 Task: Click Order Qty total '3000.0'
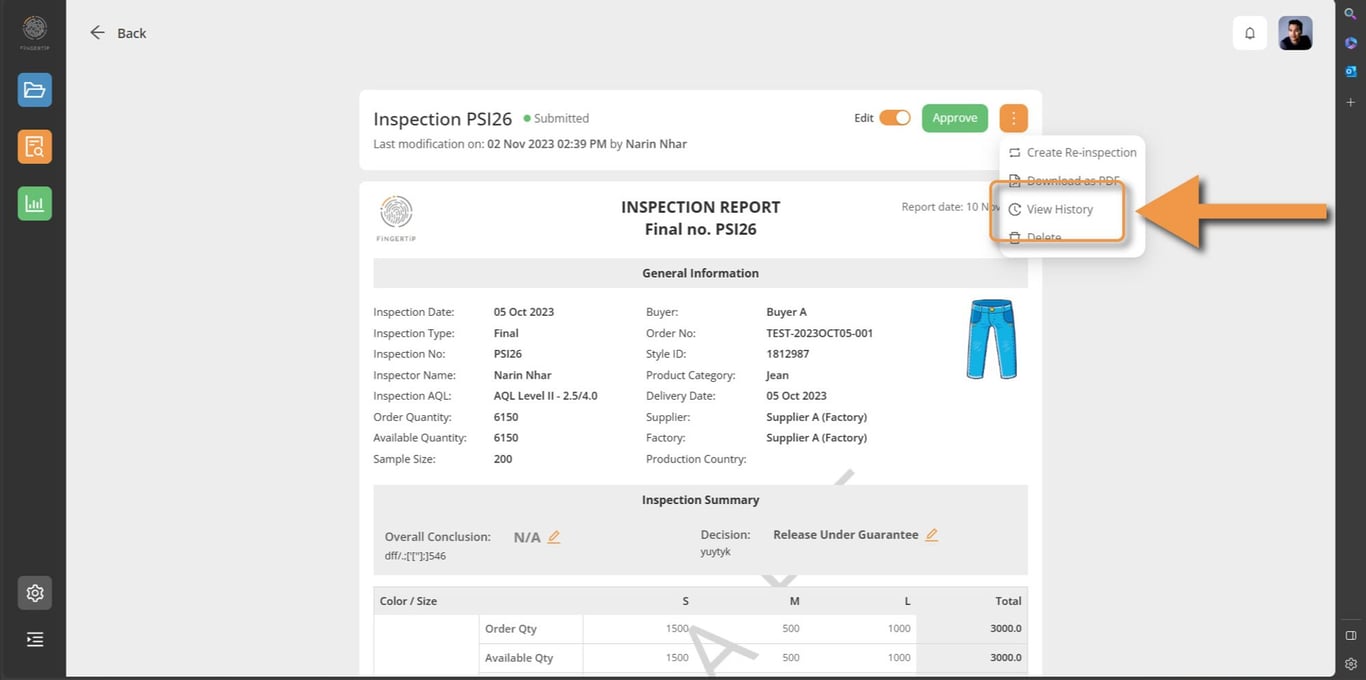(1006, 629)
